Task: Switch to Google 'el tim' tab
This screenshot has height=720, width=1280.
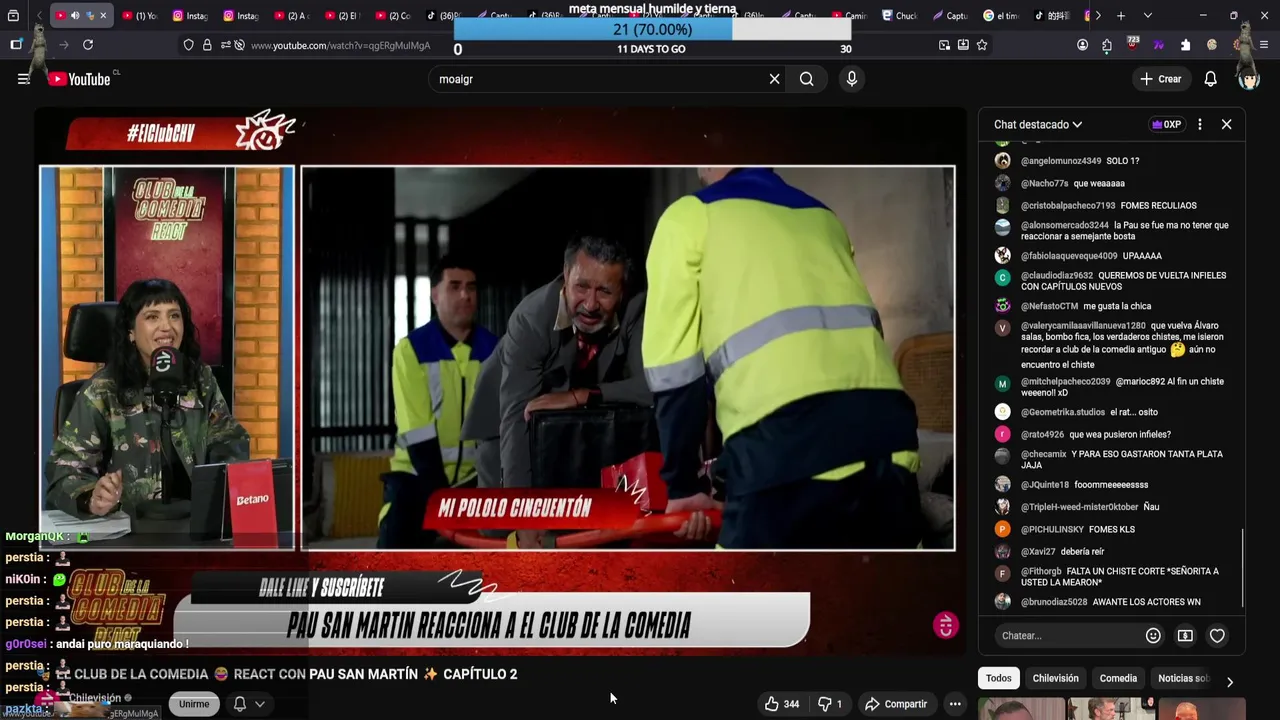Action: [1001, 15]
